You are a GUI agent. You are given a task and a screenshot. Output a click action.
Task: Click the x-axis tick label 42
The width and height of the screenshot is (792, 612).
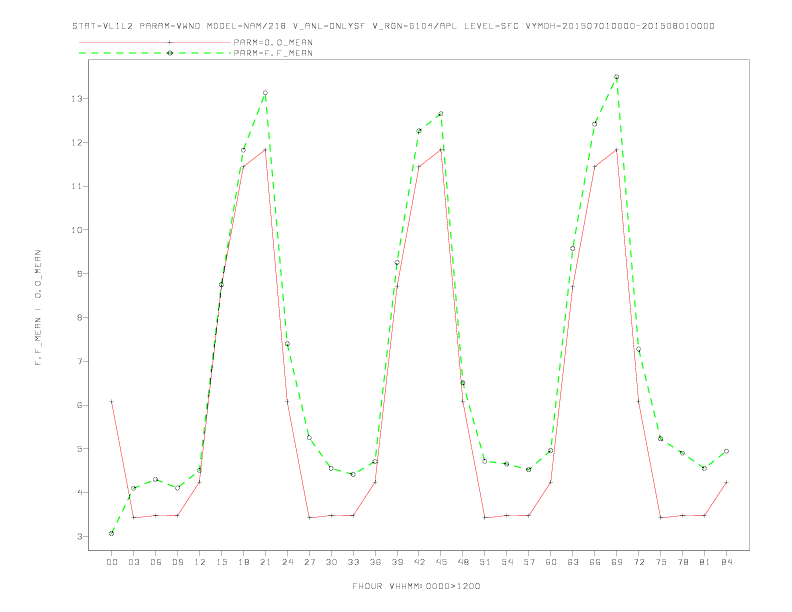(x=419, y=562)
